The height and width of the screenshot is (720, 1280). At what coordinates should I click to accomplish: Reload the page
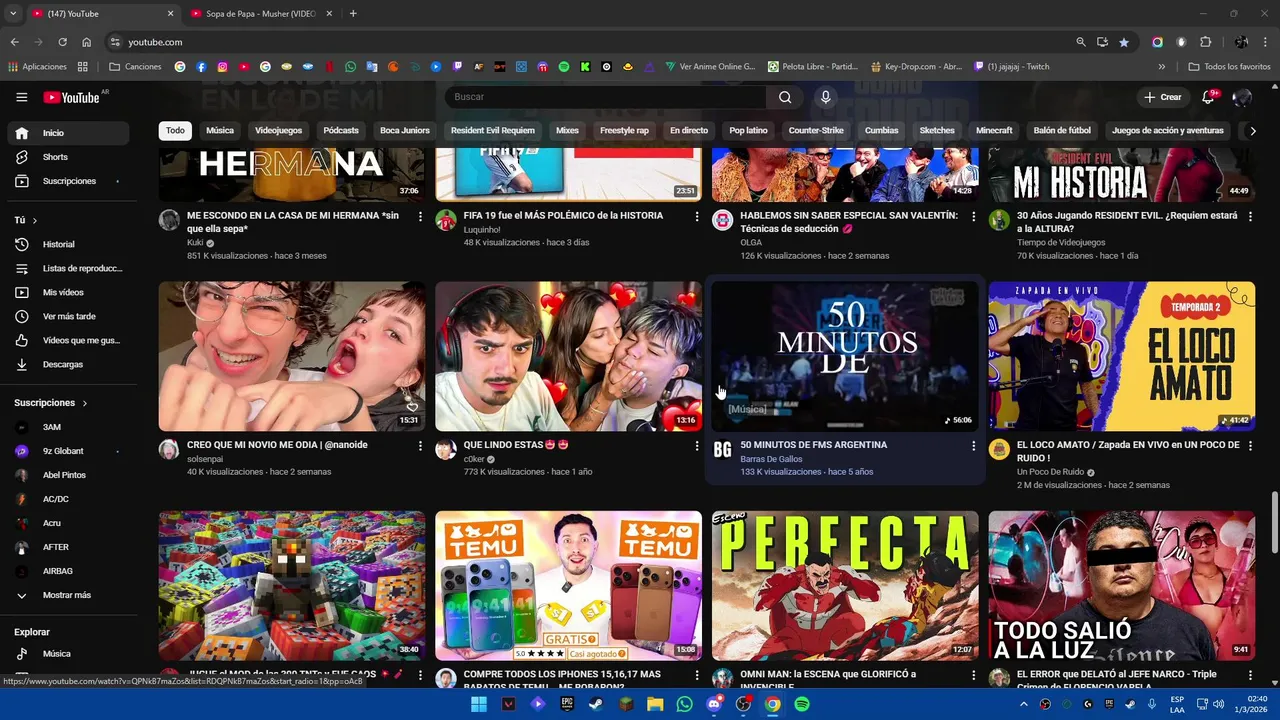62,42
